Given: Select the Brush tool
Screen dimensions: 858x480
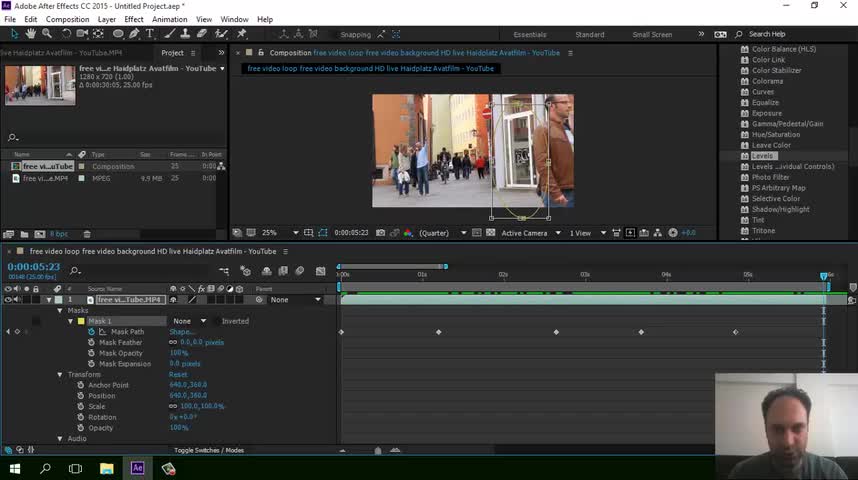Looking at the screenshot, I should pos(170,34).
